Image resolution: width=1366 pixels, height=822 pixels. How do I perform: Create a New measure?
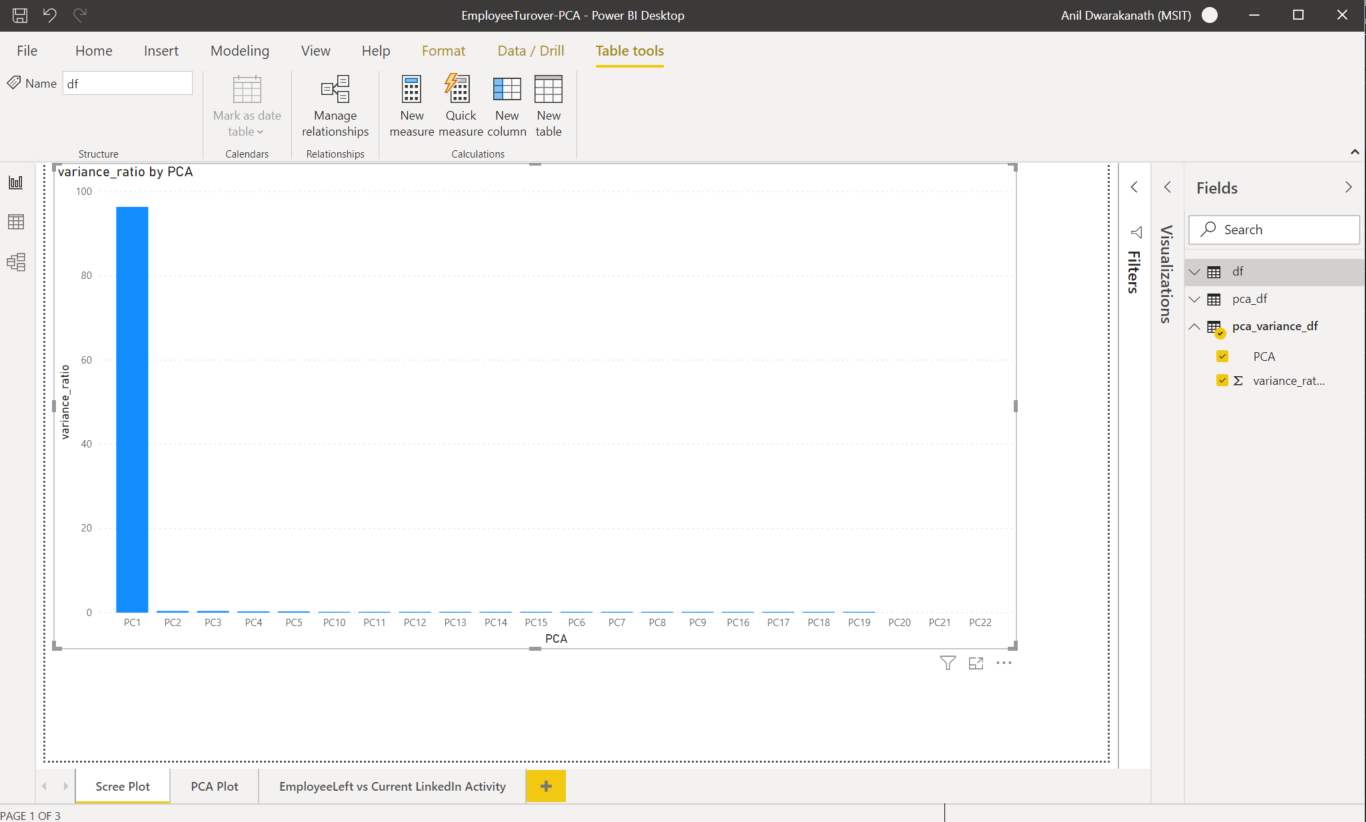click(411, 106)
